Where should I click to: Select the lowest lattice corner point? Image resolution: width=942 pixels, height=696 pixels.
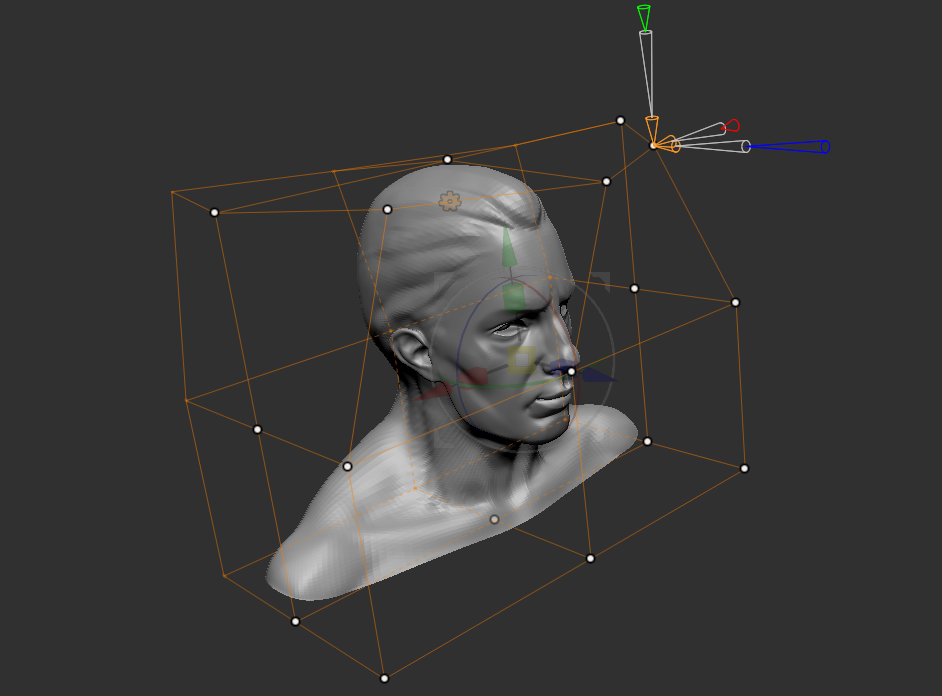pyautogui.click(x=384, y=679)
